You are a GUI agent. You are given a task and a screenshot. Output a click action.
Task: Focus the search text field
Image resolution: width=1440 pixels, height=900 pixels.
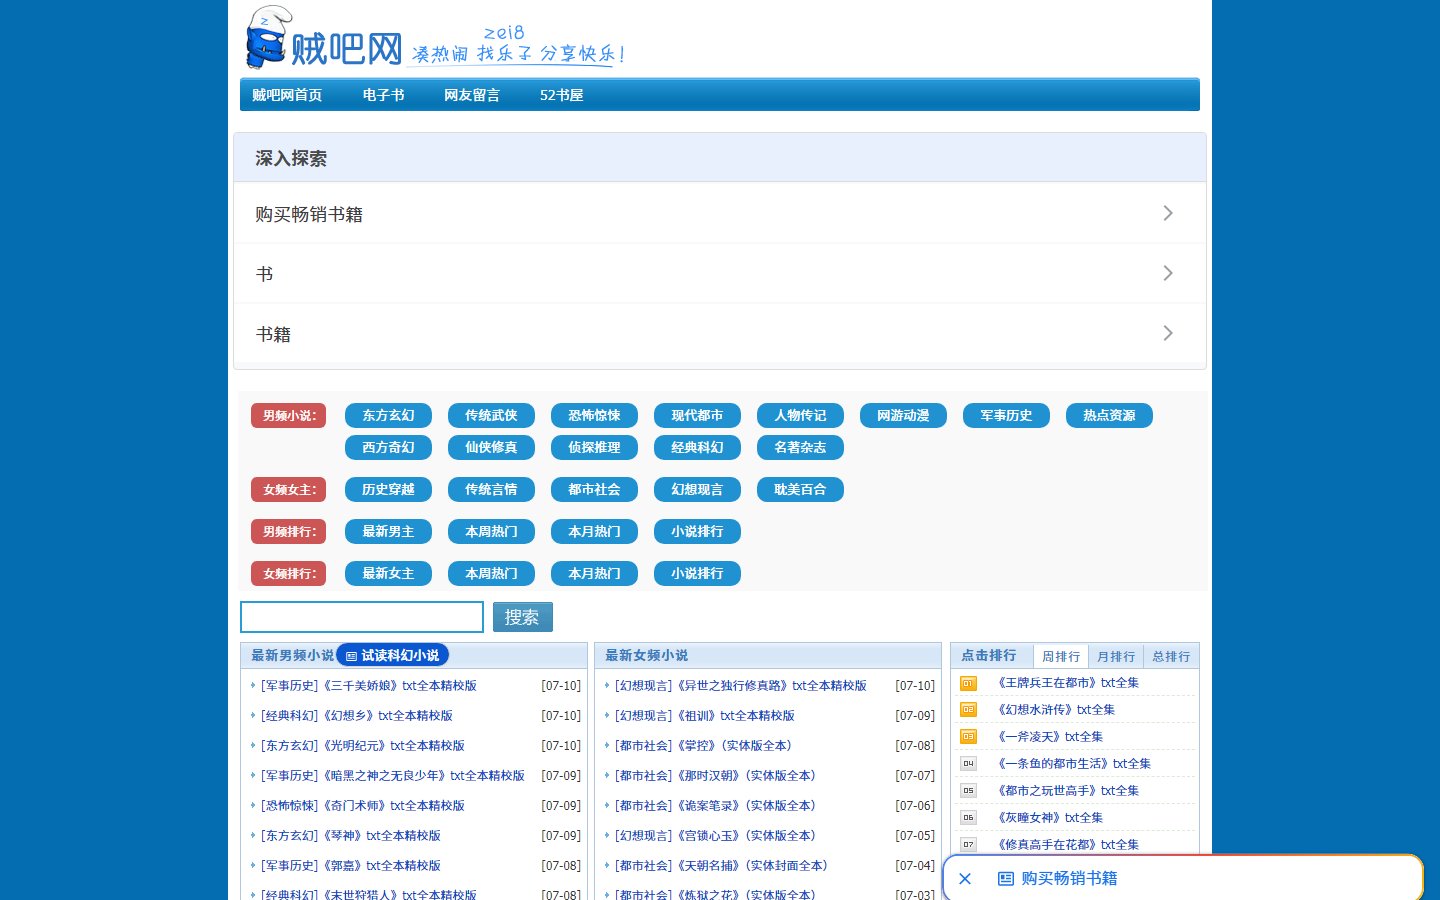(362, 617)
